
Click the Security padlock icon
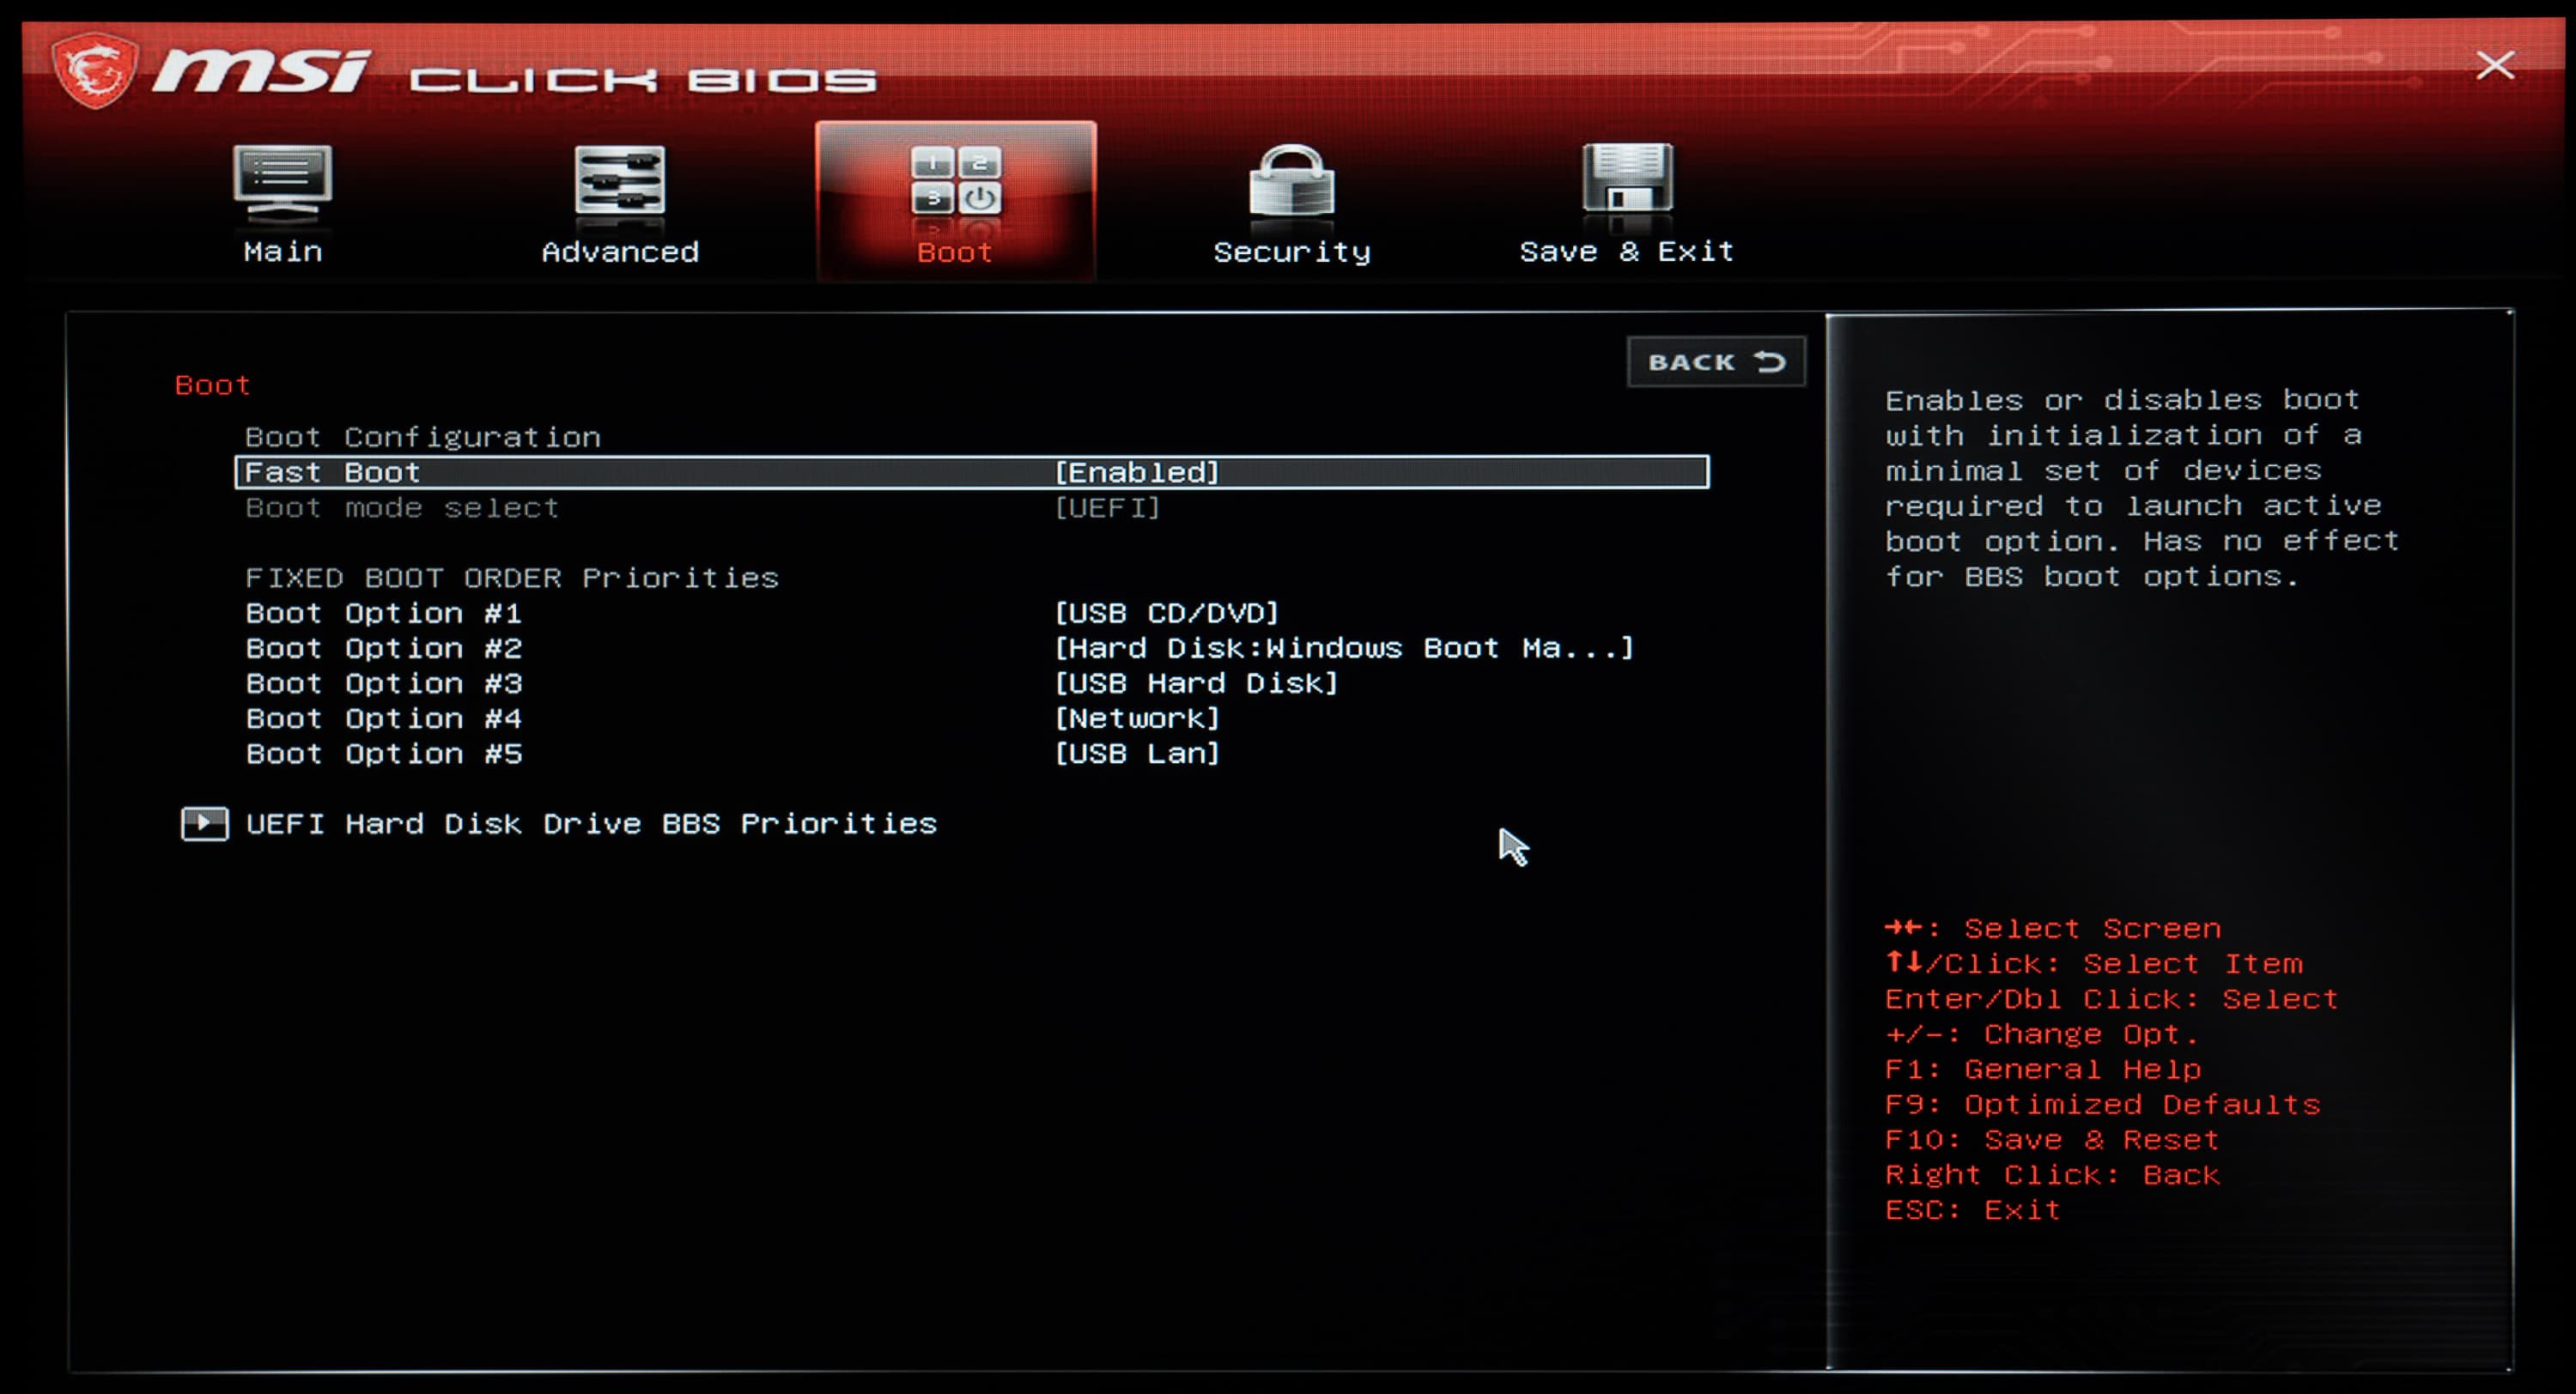[x=1291, y=181]
